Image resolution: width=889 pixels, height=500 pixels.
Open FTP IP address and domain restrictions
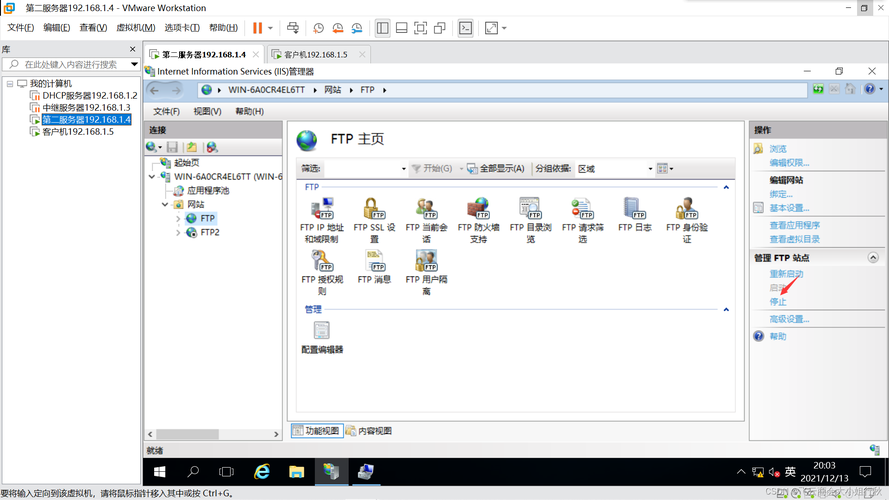click(321, 221)
